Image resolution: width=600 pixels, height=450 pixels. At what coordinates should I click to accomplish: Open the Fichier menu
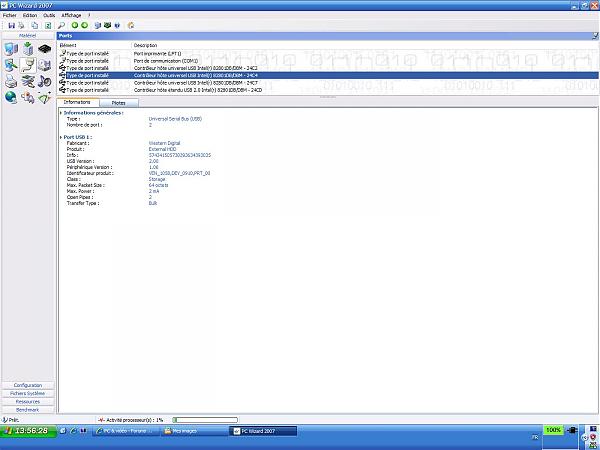[x=10, y=15]
